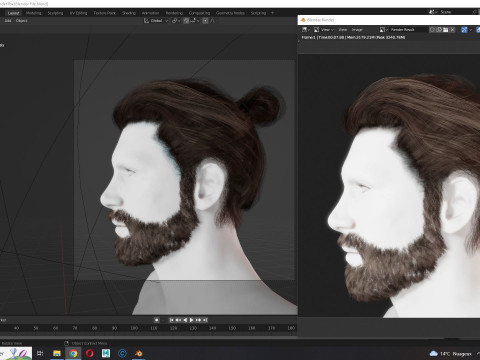Toggle fake user shield for Render Result
This screenshot has width=480, height=360.
(x=432, y=30)
